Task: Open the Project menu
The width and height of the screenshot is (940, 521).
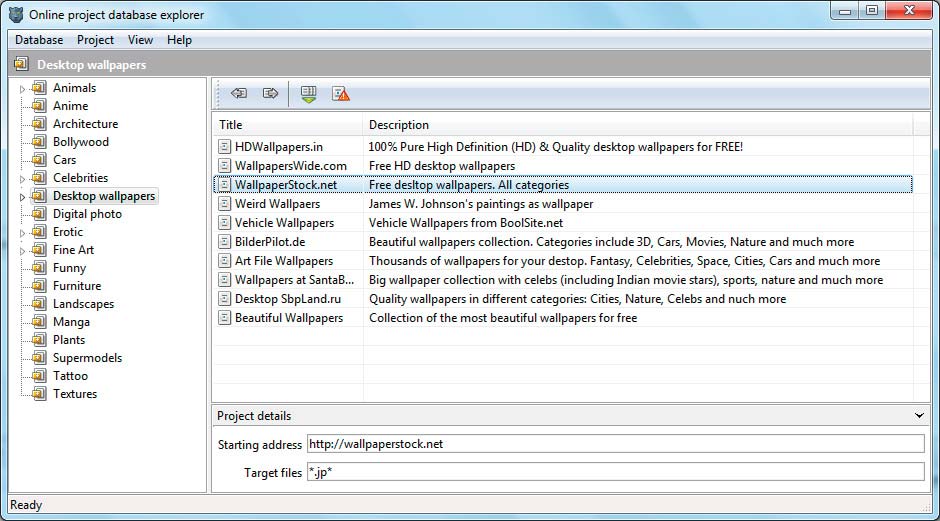Action: pyautogui.click(x=95, y=40)
